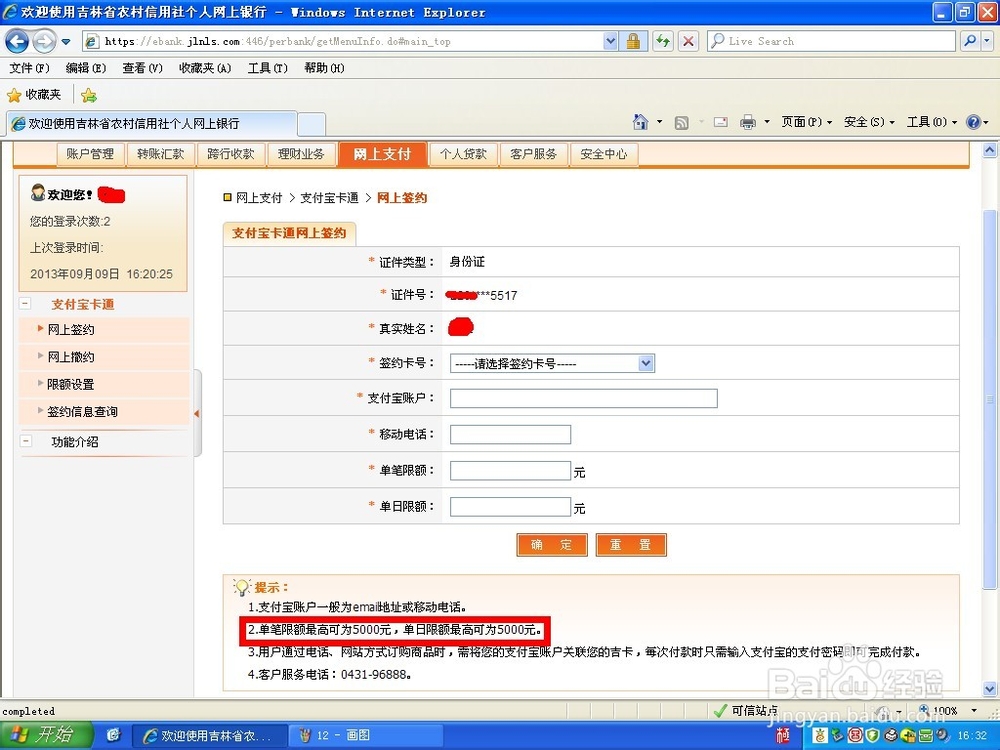This screenshot has width=1000, height=750.
Task: Open the 页面(P) command bar dropdown
Action: (806, 122)
